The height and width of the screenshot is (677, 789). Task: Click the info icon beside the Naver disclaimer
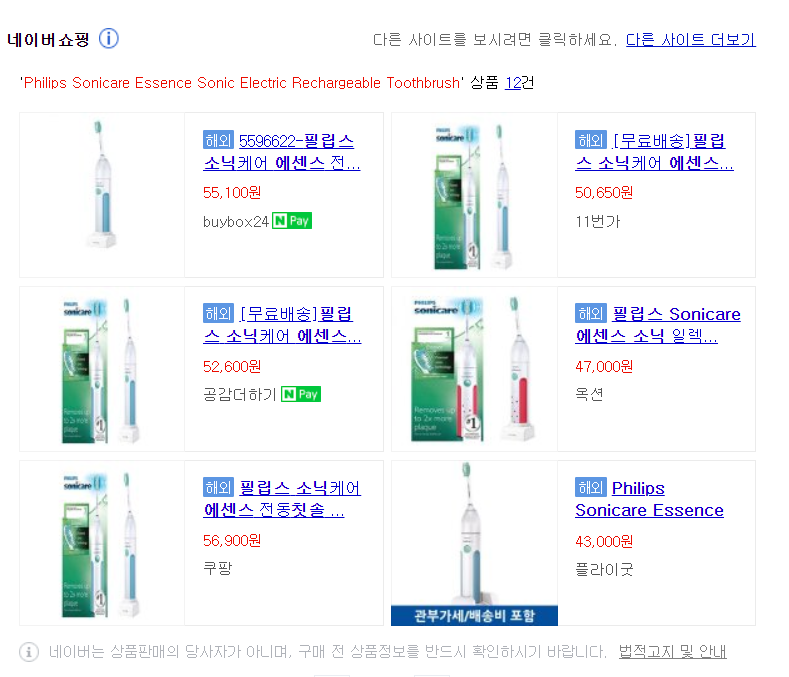click(x=29, y=652)
